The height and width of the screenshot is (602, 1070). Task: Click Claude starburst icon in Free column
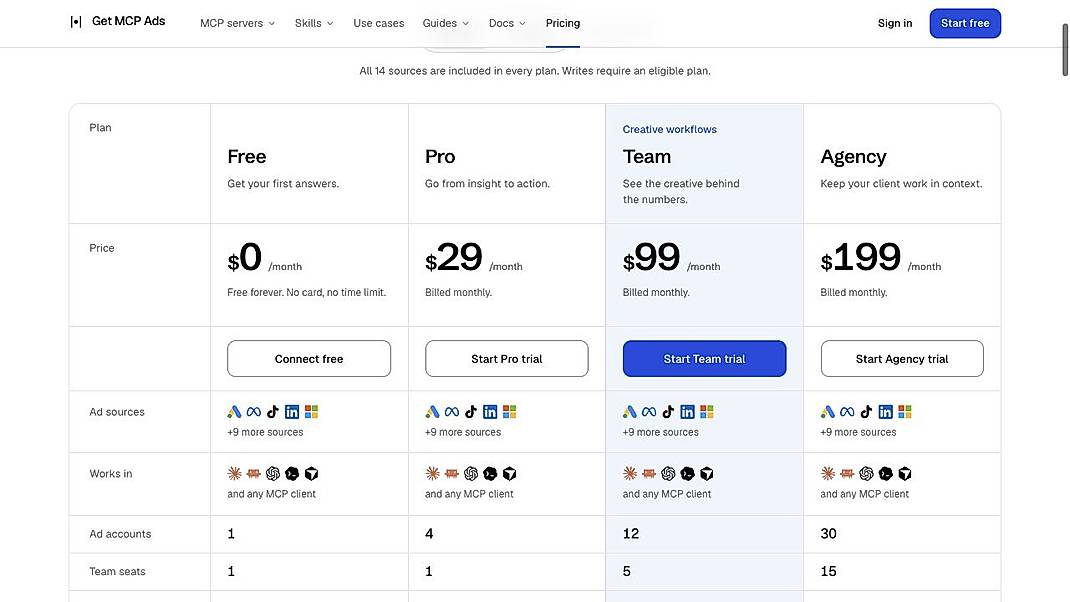click(x=234, y=473)
